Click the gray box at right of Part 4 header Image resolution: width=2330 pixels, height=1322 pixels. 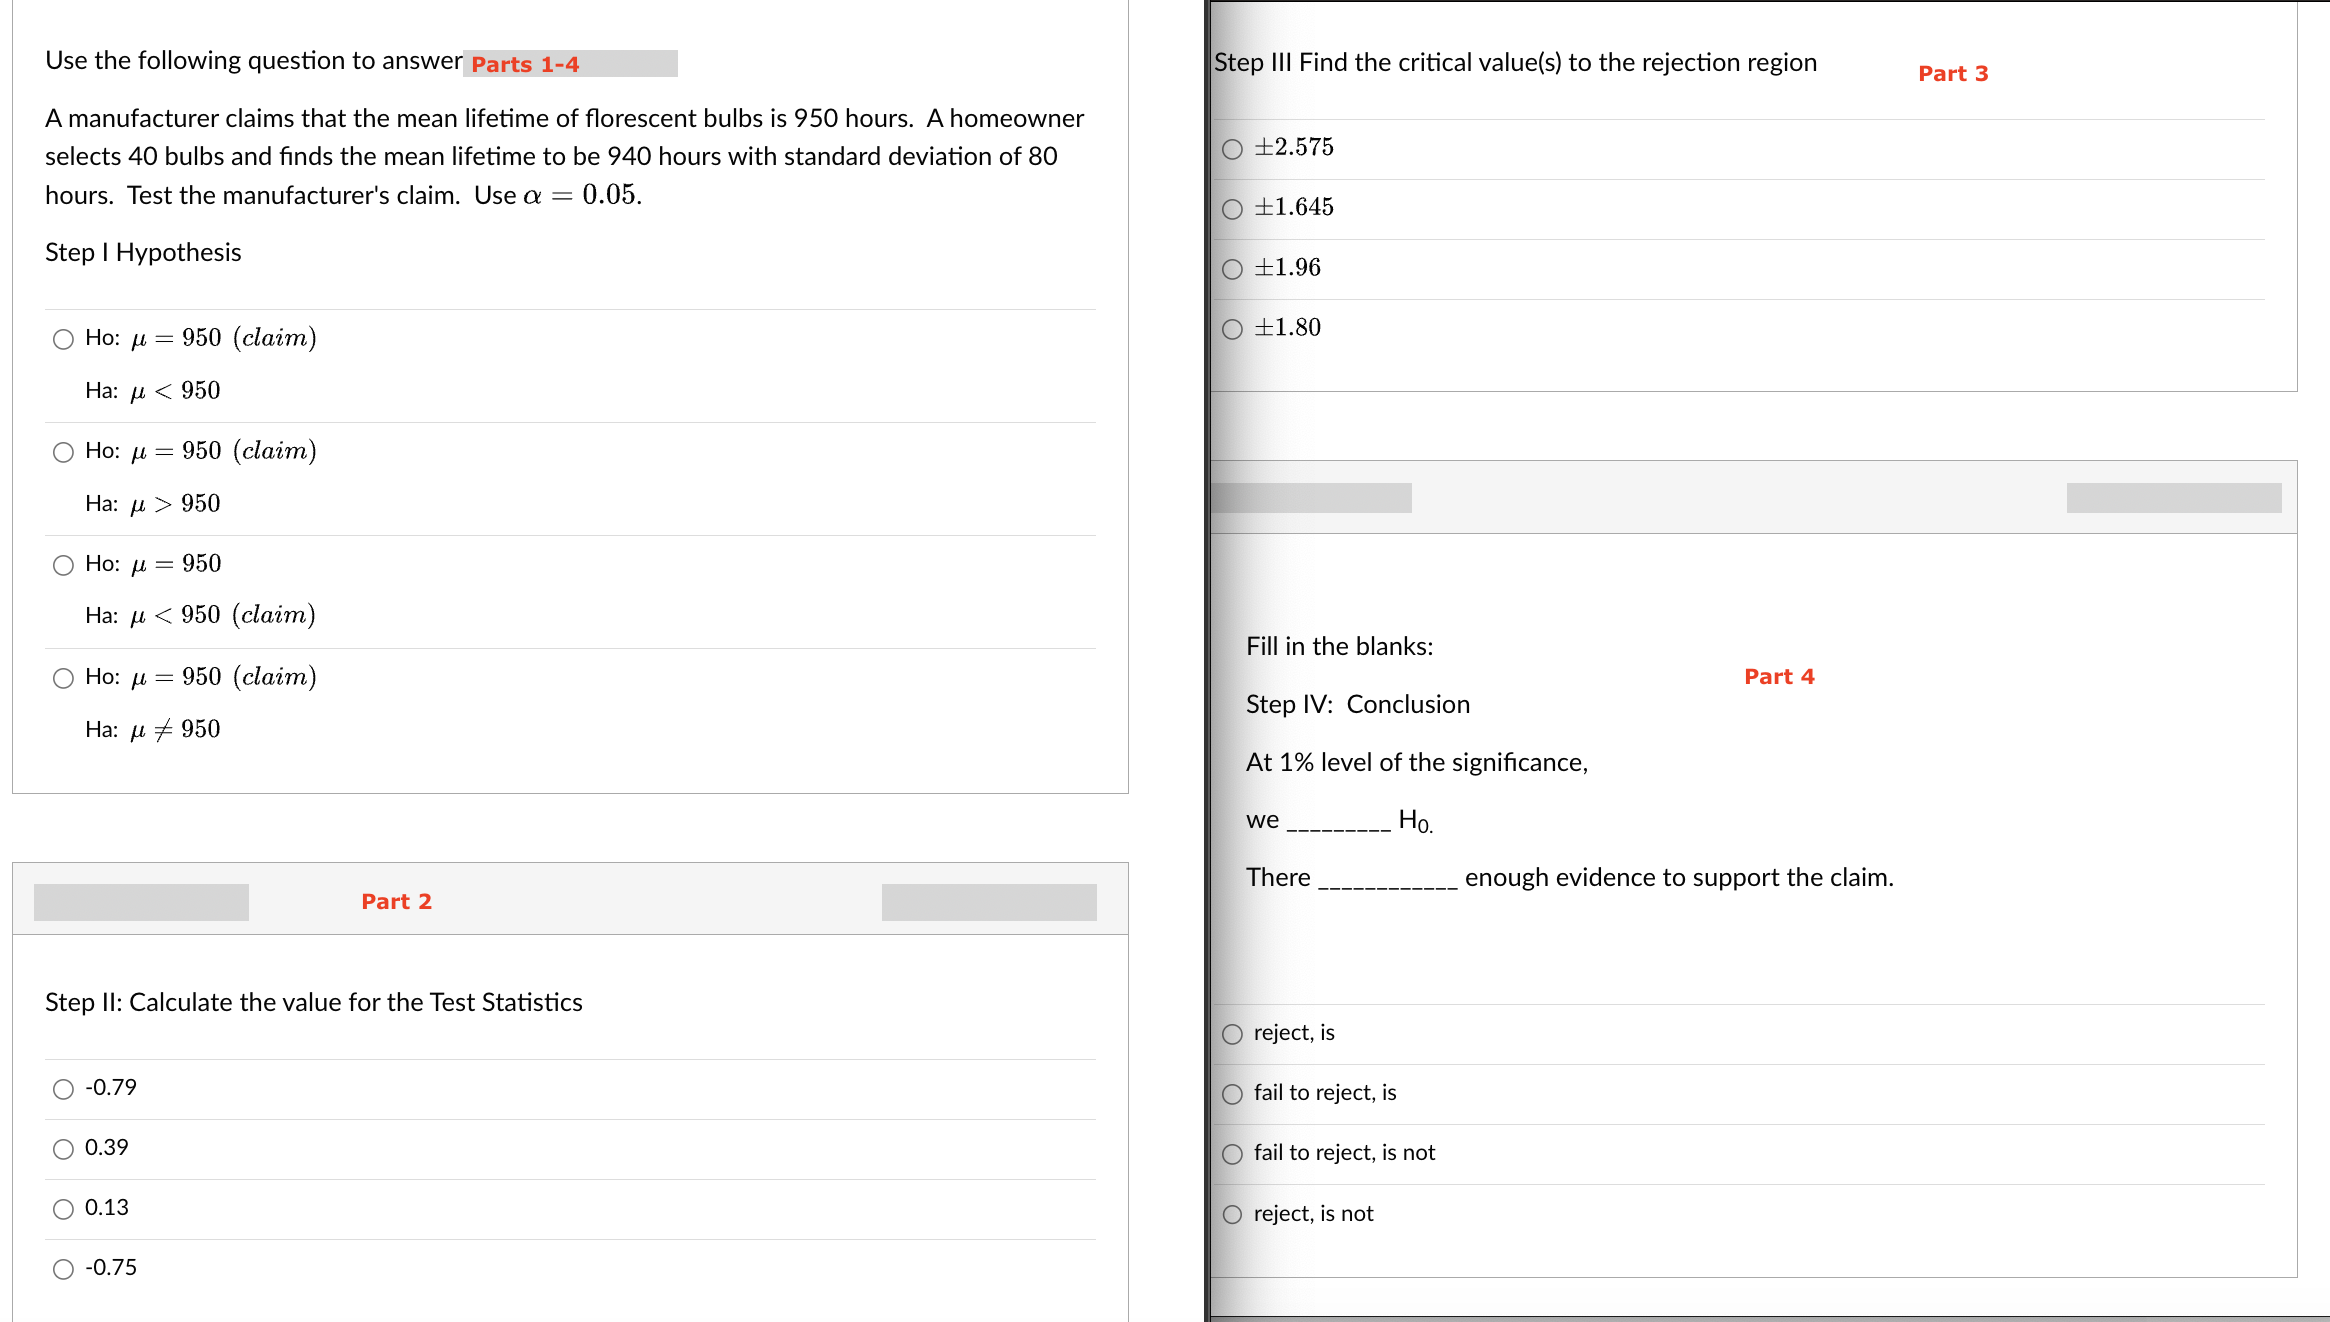tap(2173, 498)
